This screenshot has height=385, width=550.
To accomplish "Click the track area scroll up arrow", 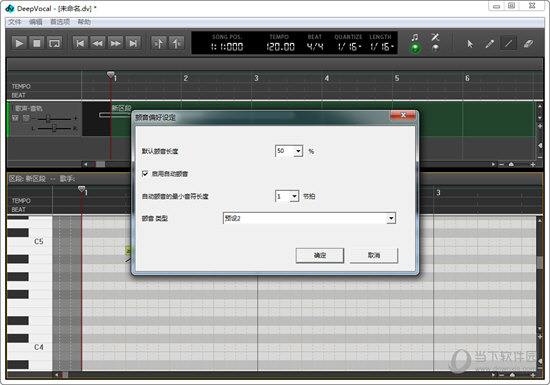I will (x=540, y=106).
